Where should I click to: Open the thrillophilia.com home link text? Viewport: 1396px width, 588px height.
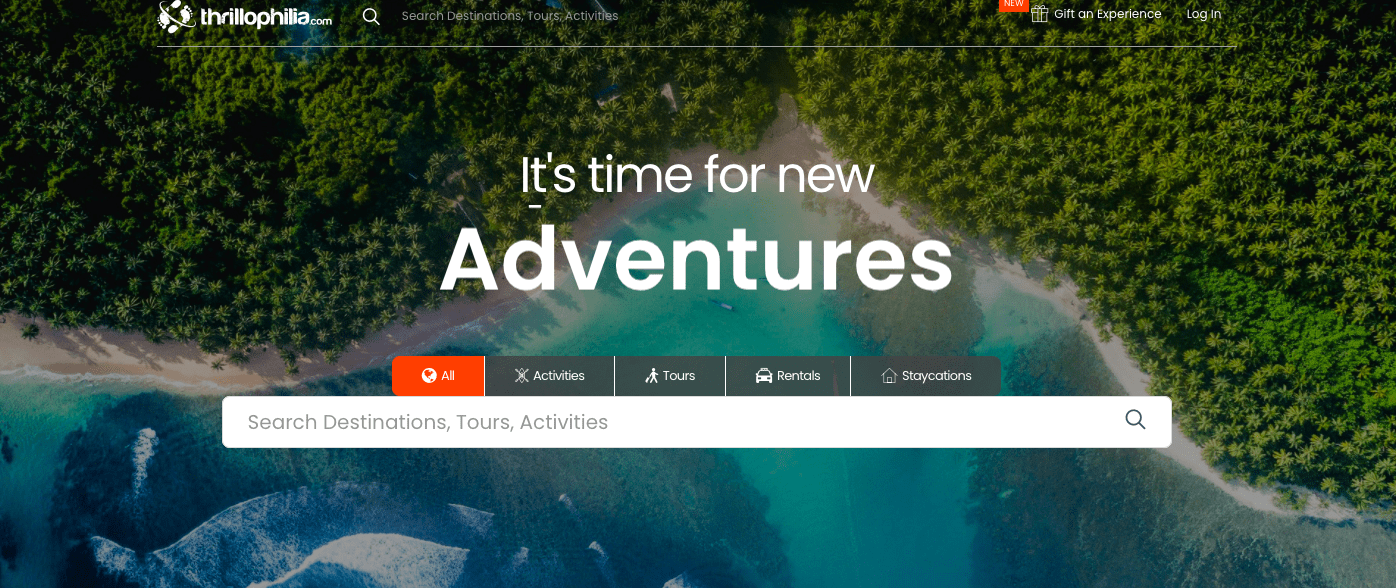265,17
